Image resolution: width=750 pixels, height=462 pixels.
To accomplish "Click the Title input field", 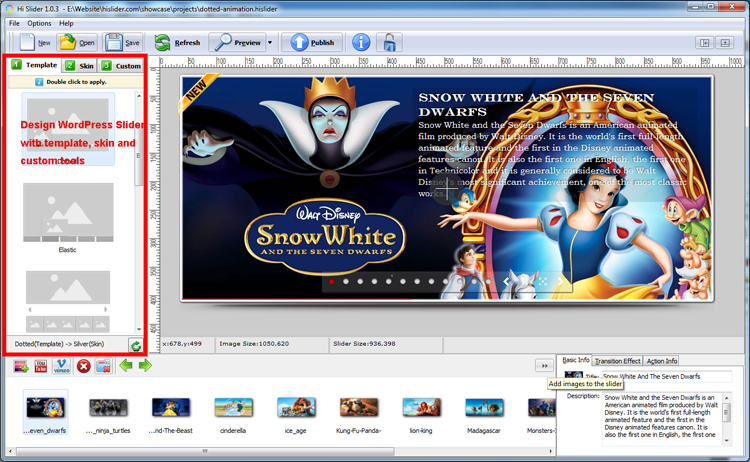I will 666,376.
